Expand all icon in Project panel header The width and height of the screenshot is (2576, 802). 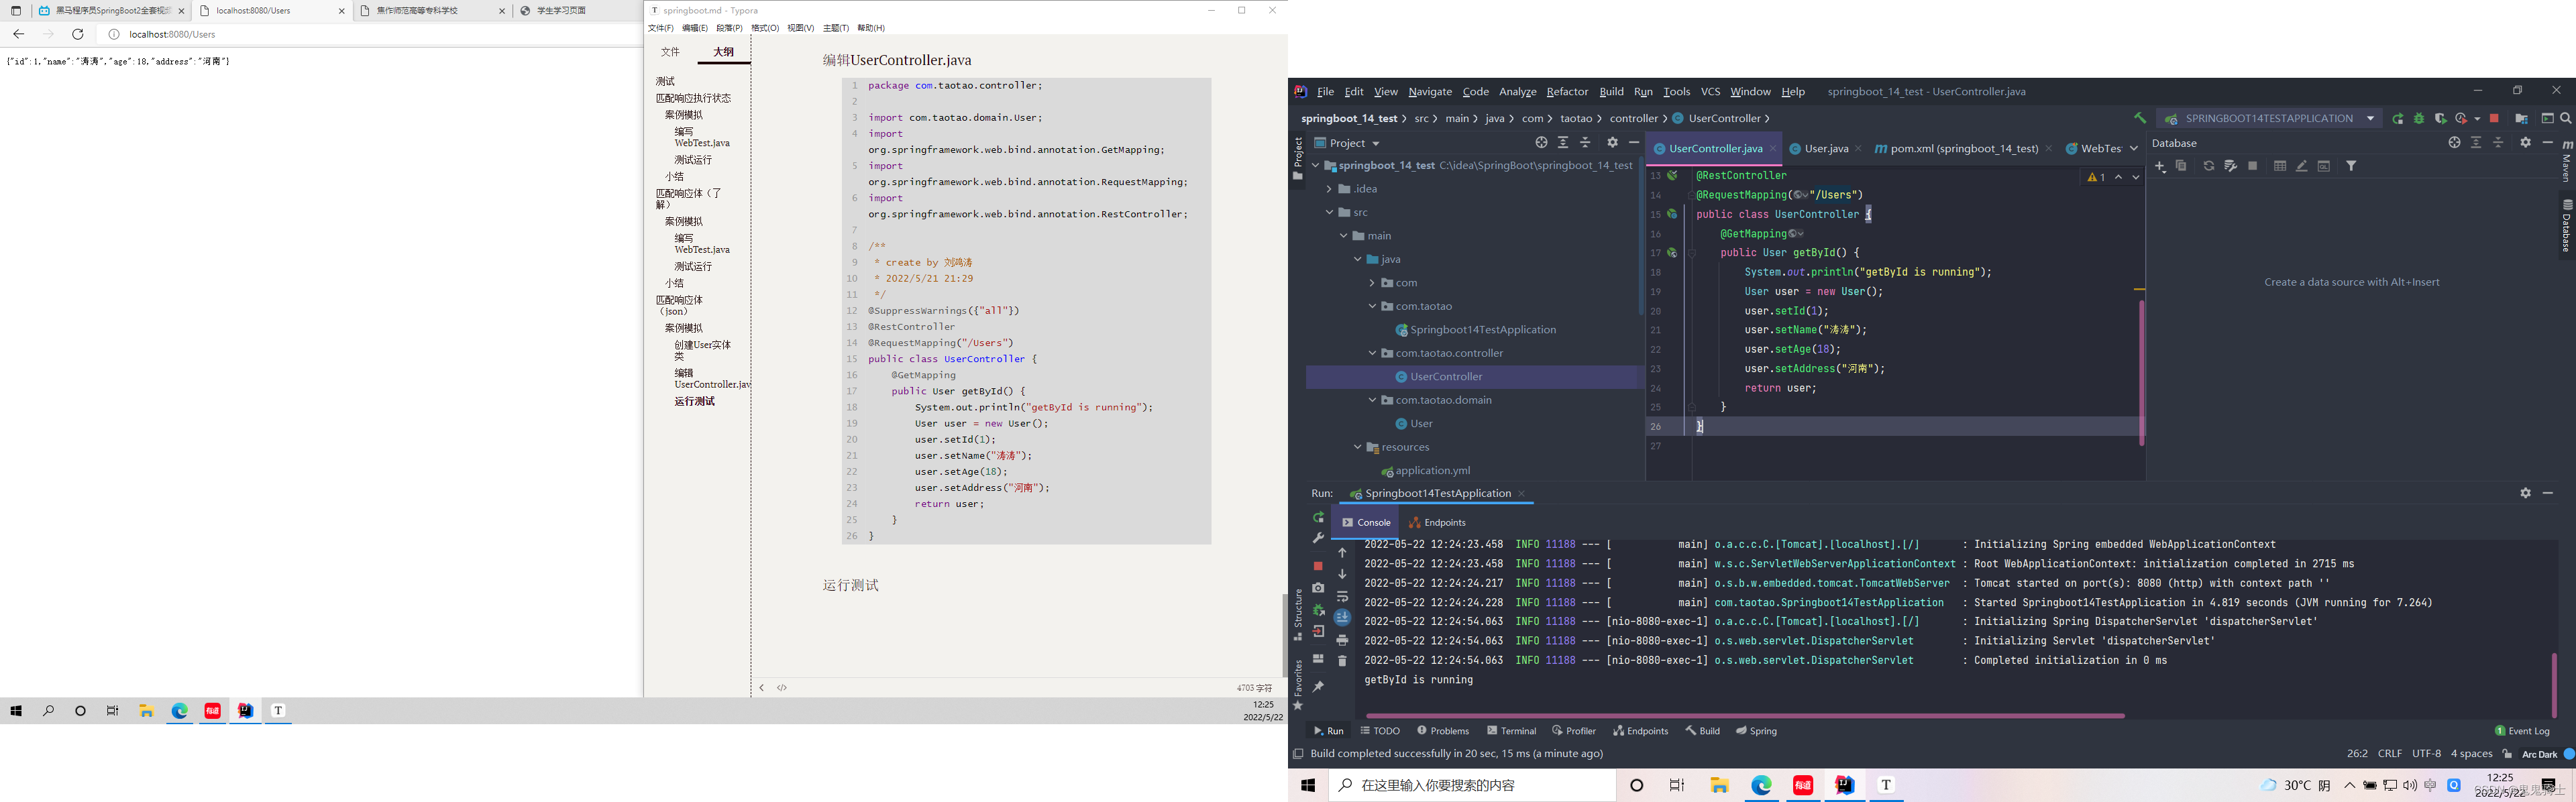(x=1563, y=143)
